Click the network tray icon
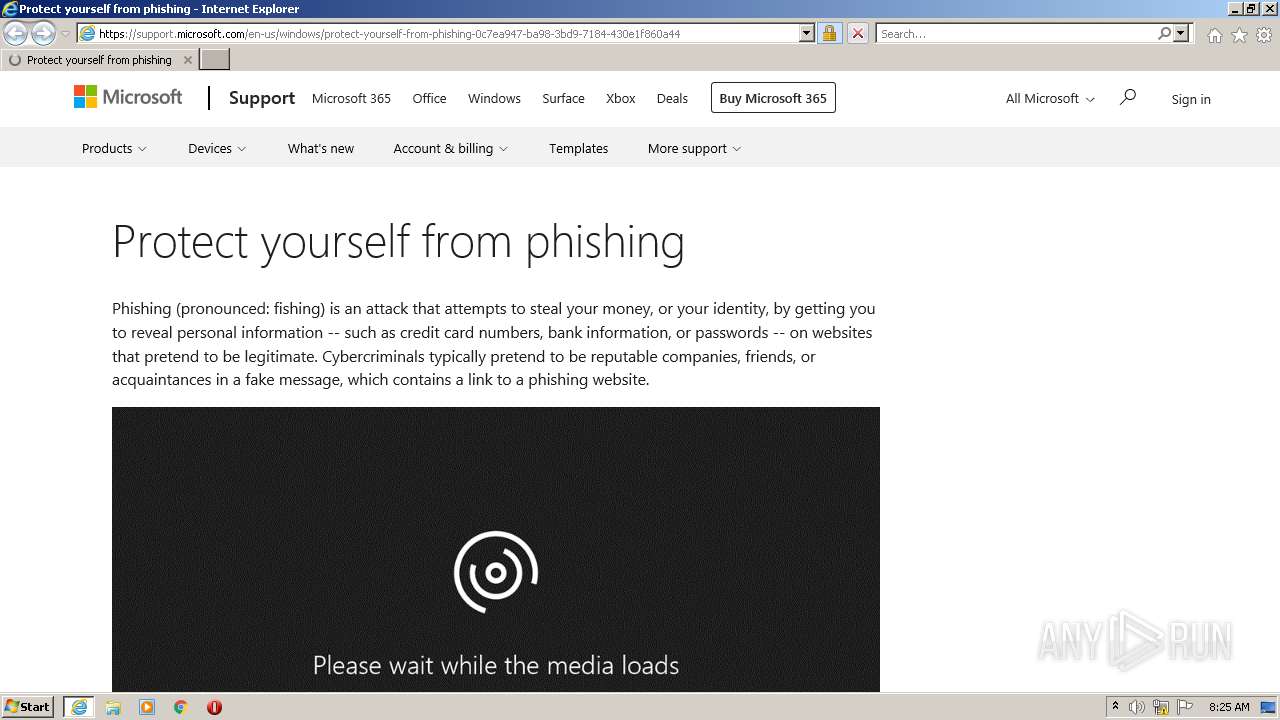The height and width of the screenshot is (720, 1280). [x=1161, y=707]
